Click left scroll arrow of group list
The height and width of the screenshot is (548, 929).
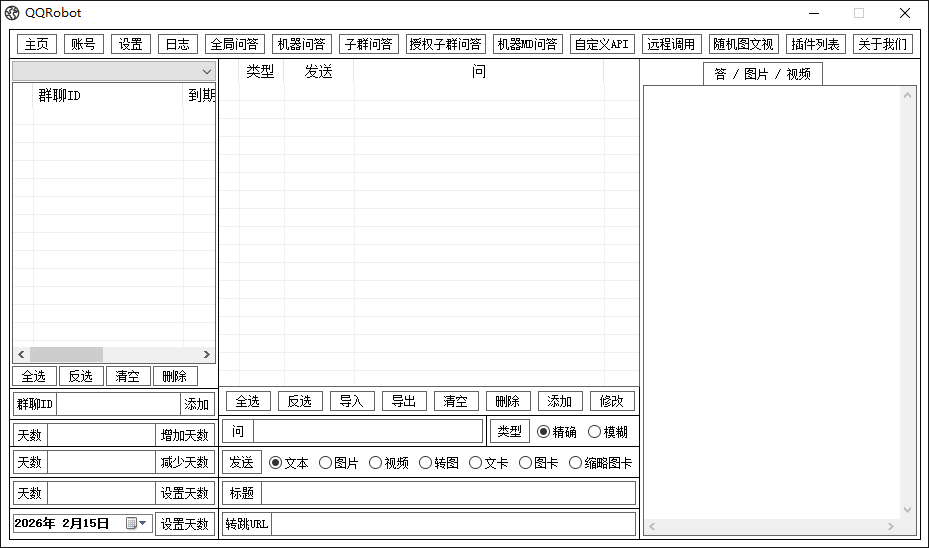point(21,354)
